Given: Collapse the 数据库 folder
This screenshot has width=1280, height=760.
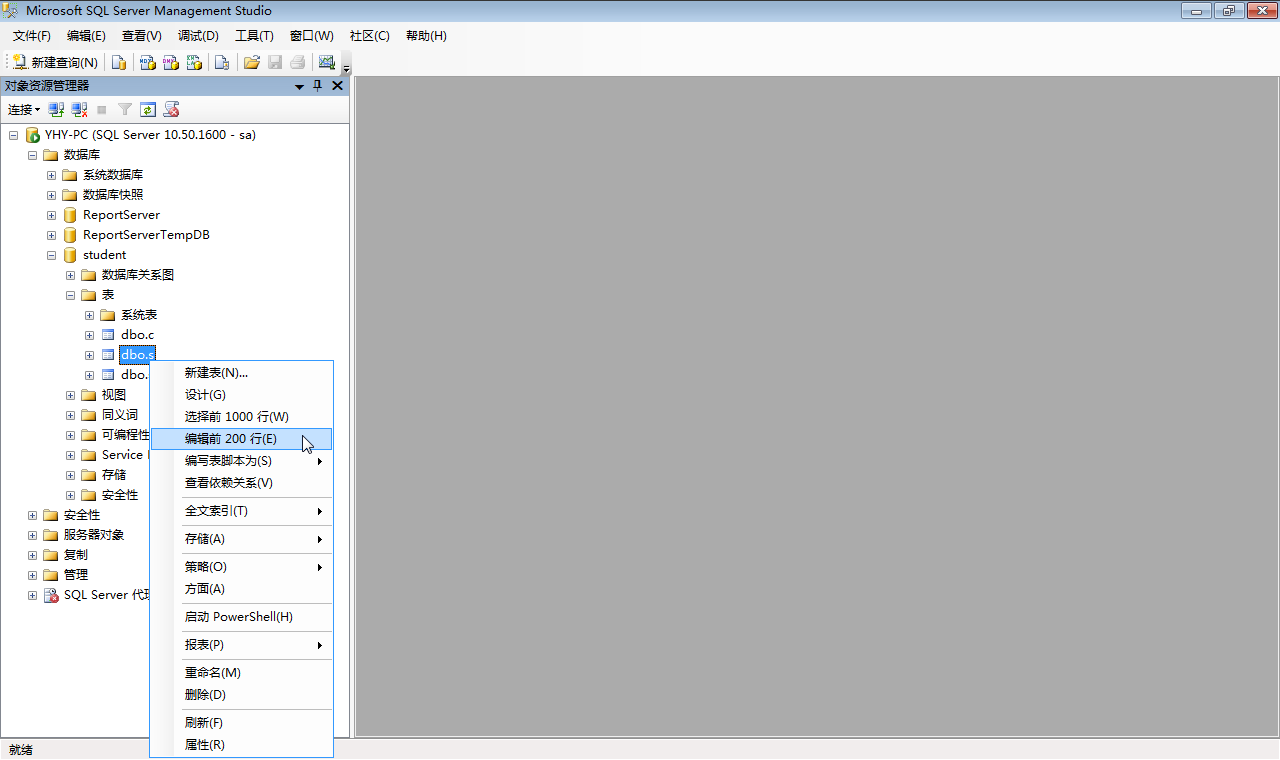Looking at the screenshot, I should (x=32, y=155).
